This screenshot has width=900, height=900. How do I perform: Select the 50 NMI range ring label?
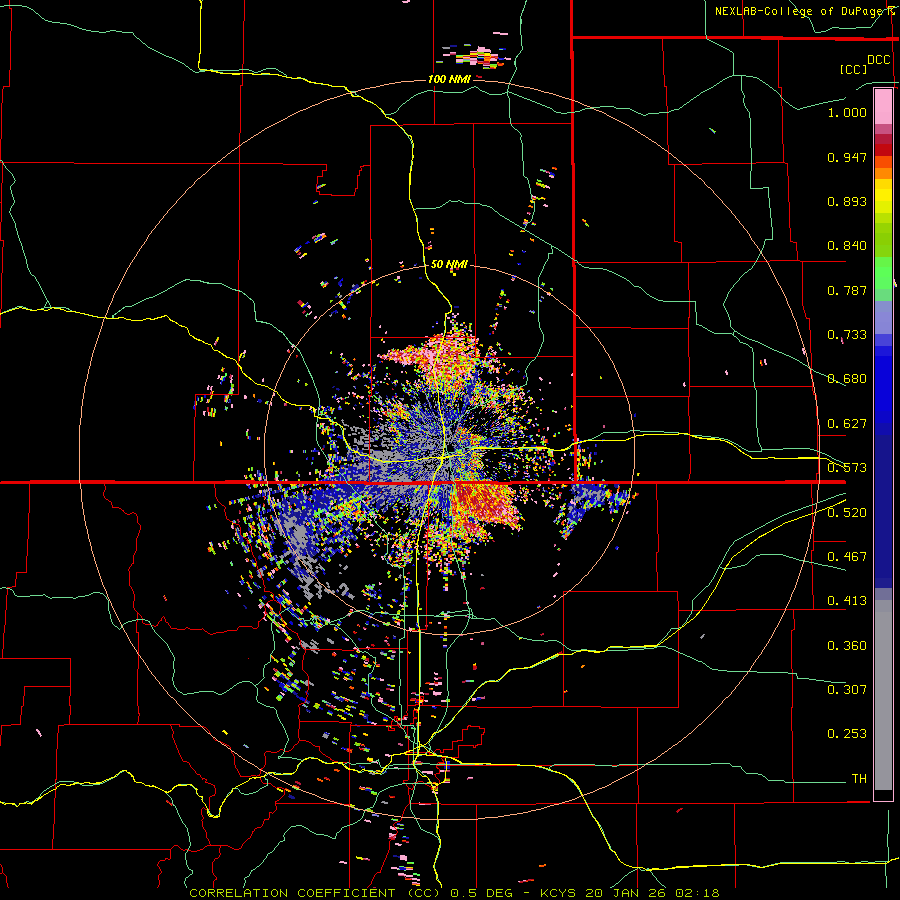(449, 265)
